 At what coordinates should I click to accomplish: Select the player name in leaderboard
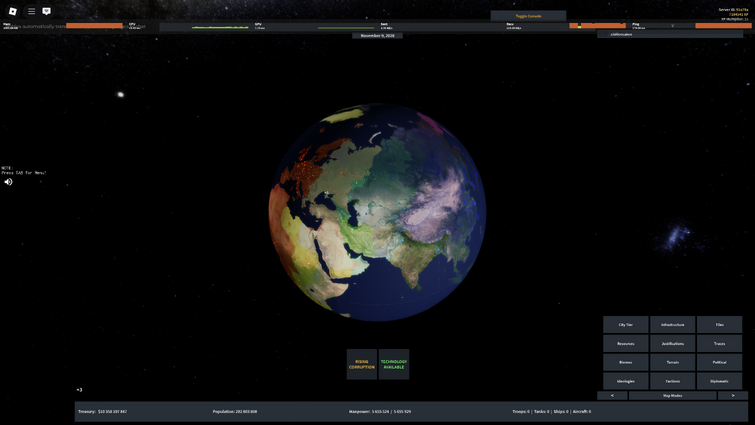(621, 35)
